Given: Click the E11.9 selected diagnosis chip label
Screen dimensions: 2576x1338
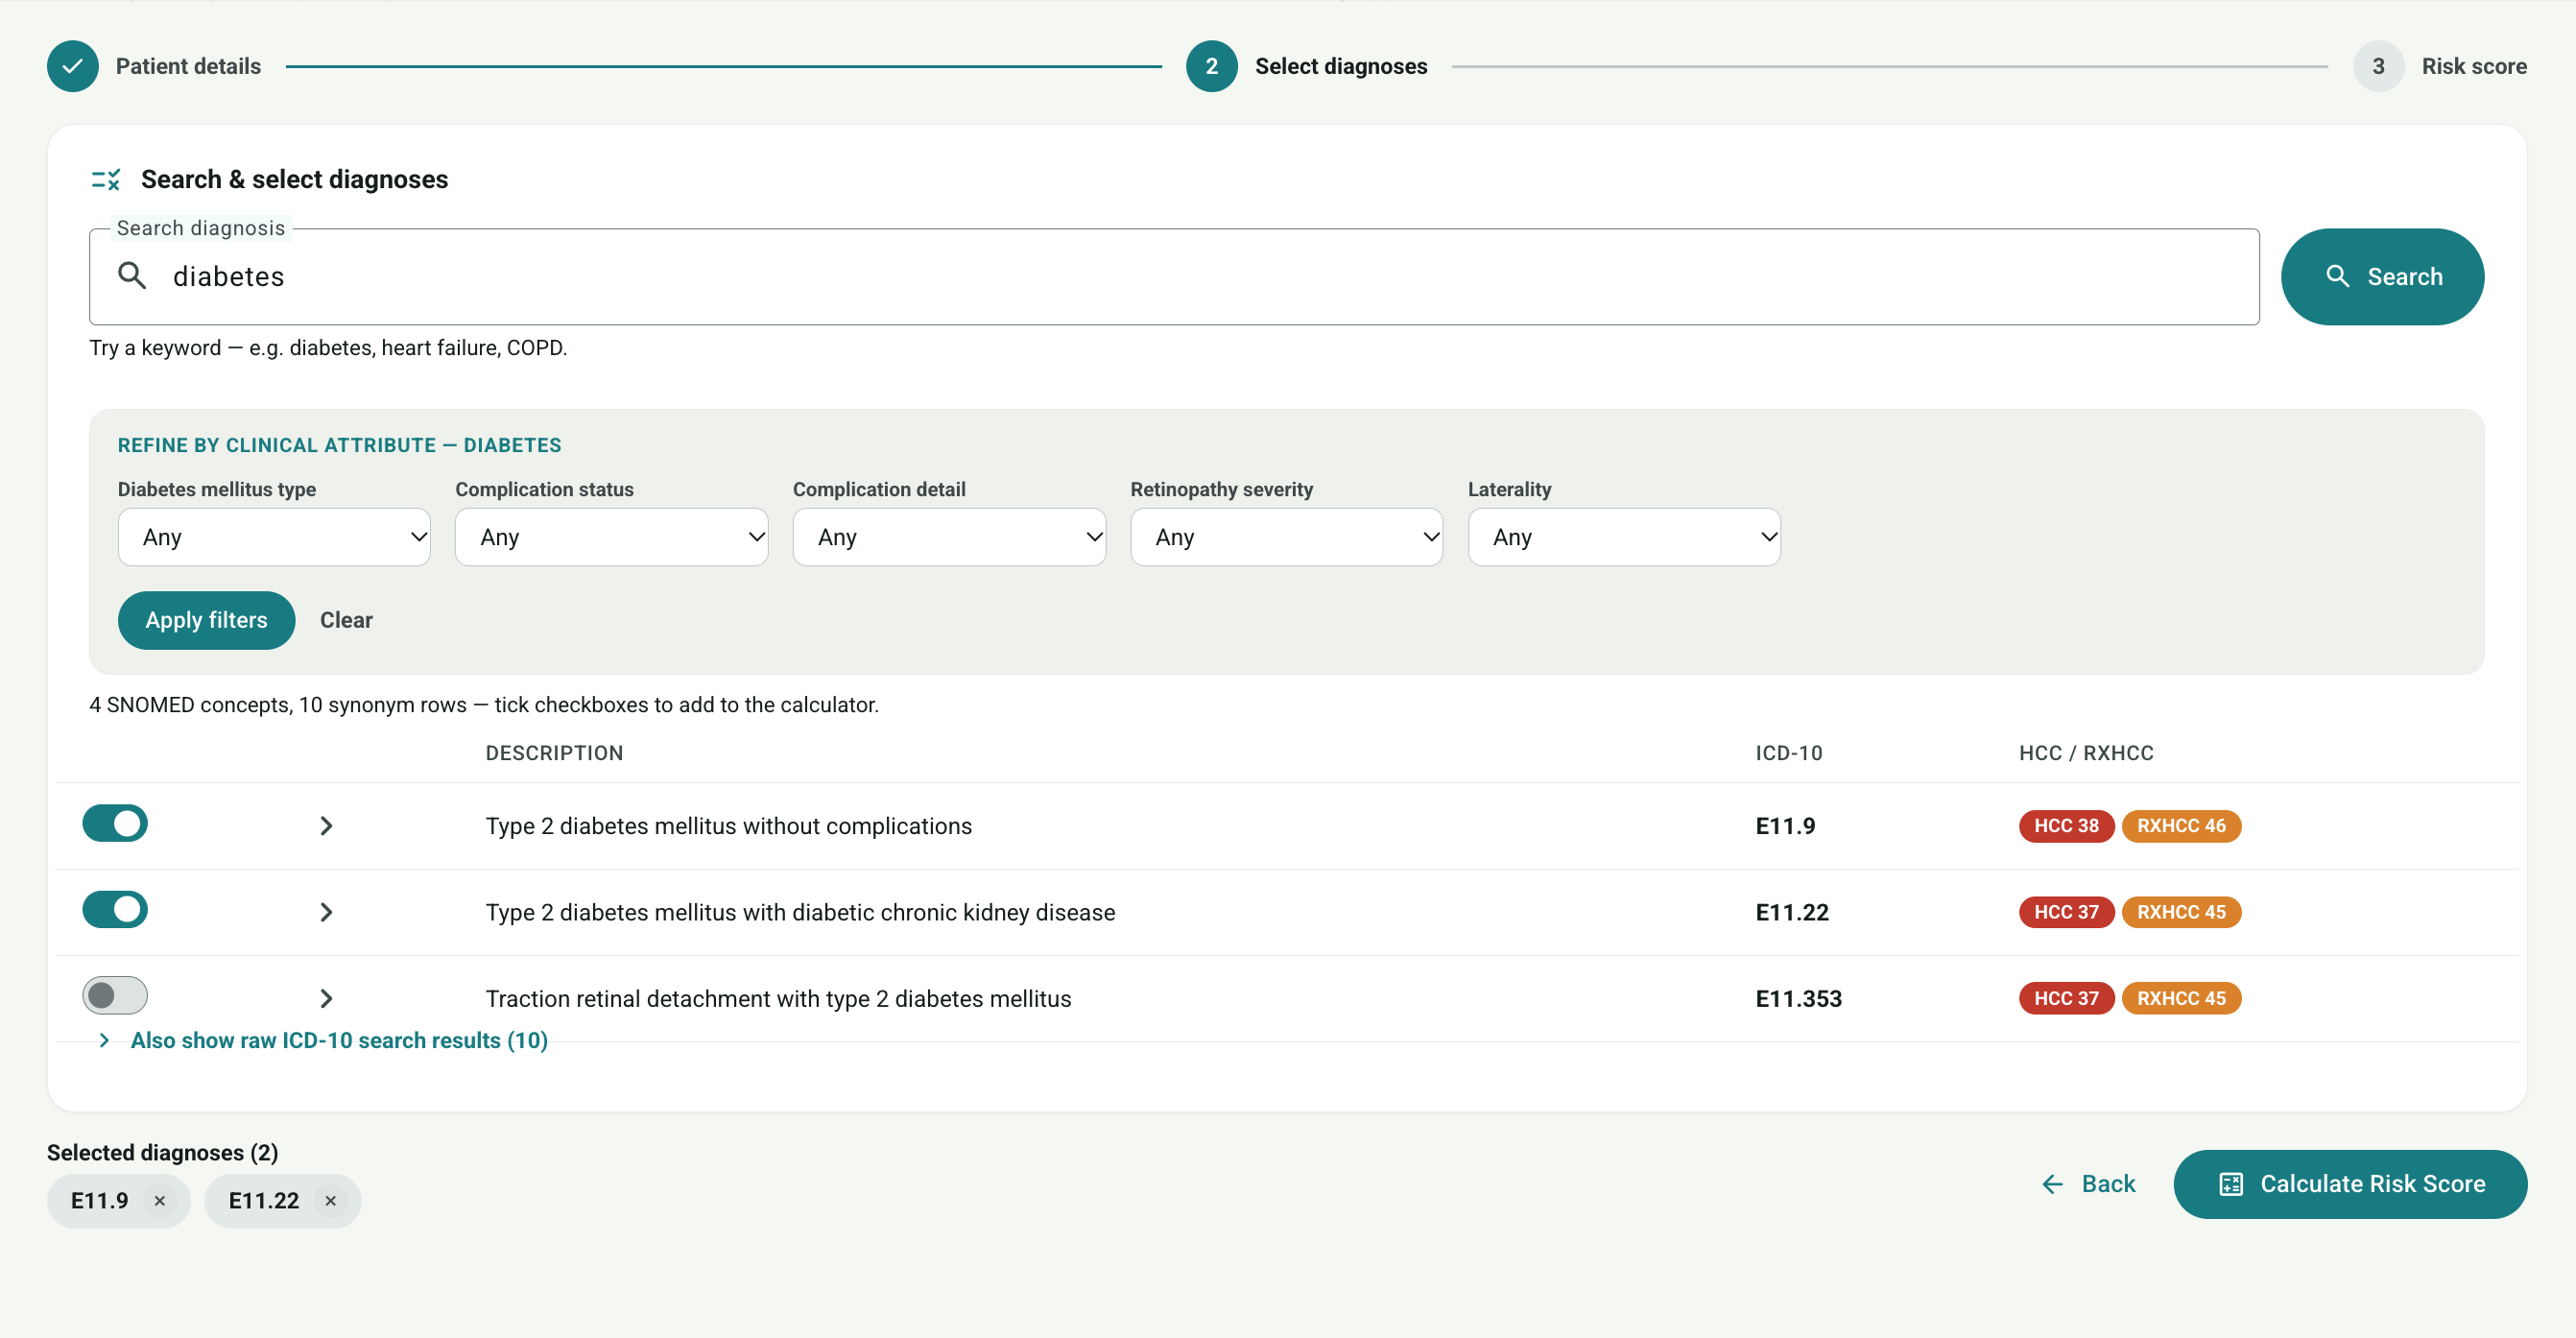Looking at the screenshot, I should pyautogui.click(x=99, y=1200).
